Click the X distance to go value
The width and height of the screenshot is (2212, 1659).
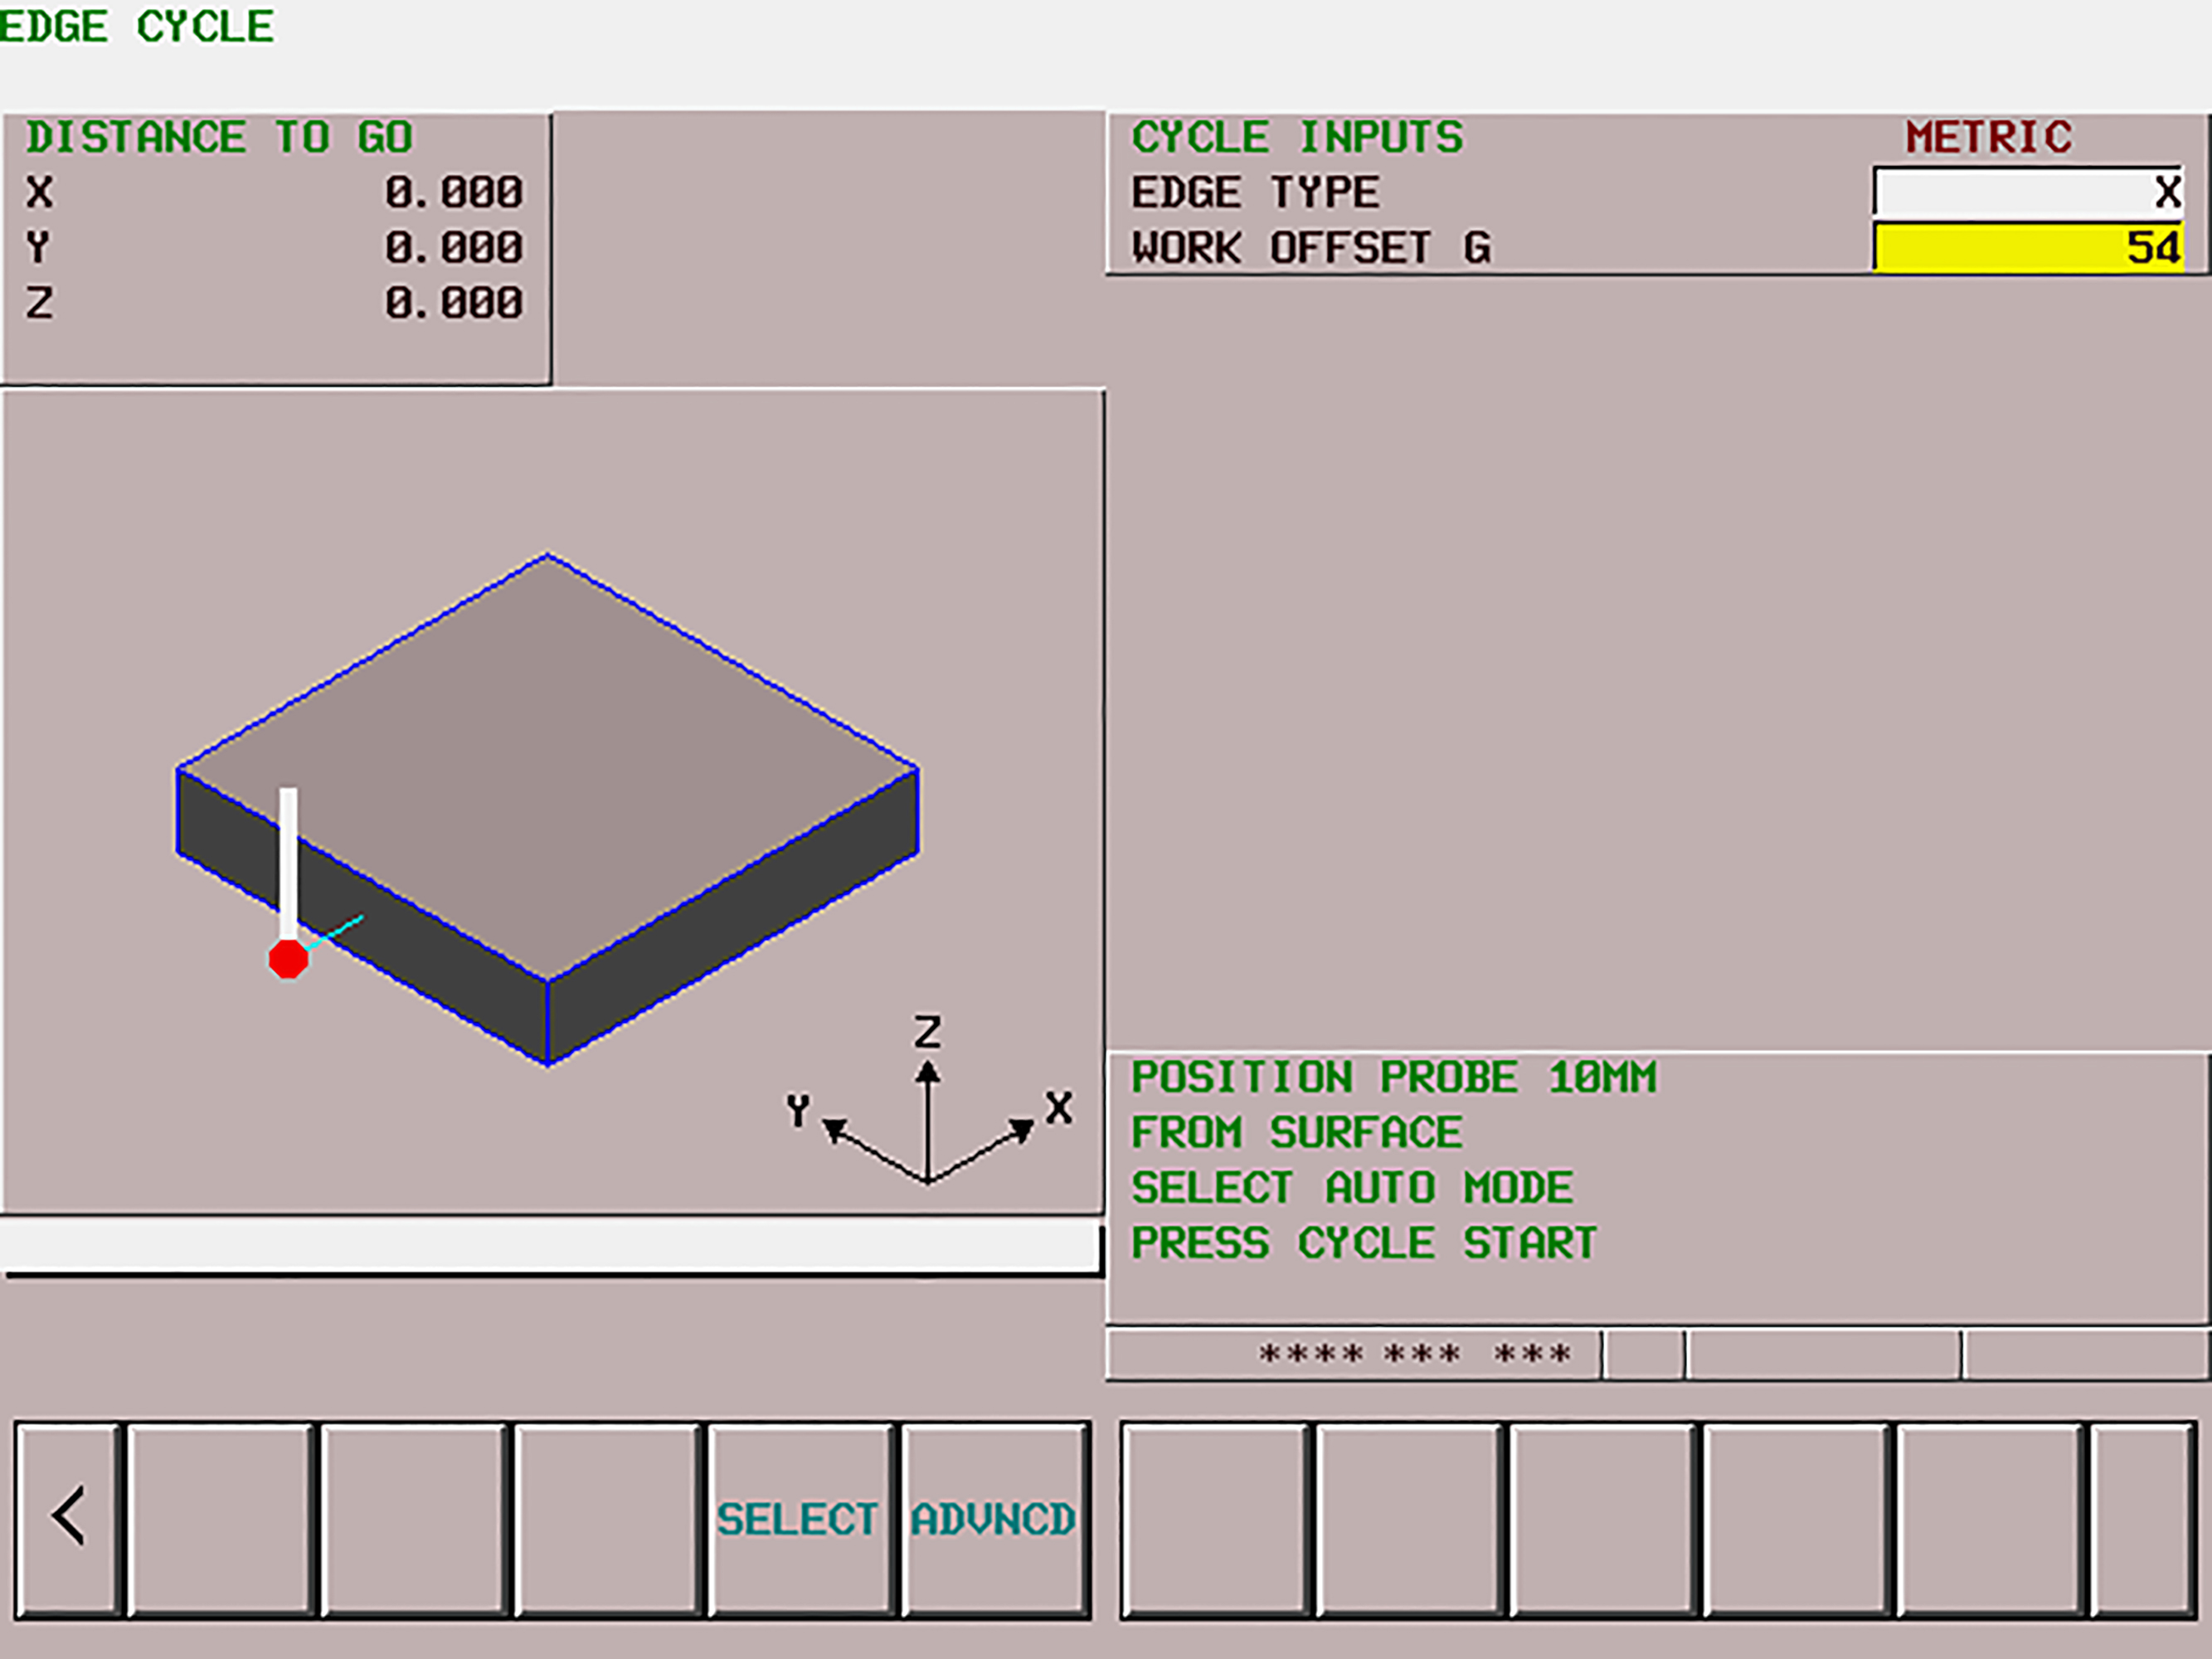(454, 192)
